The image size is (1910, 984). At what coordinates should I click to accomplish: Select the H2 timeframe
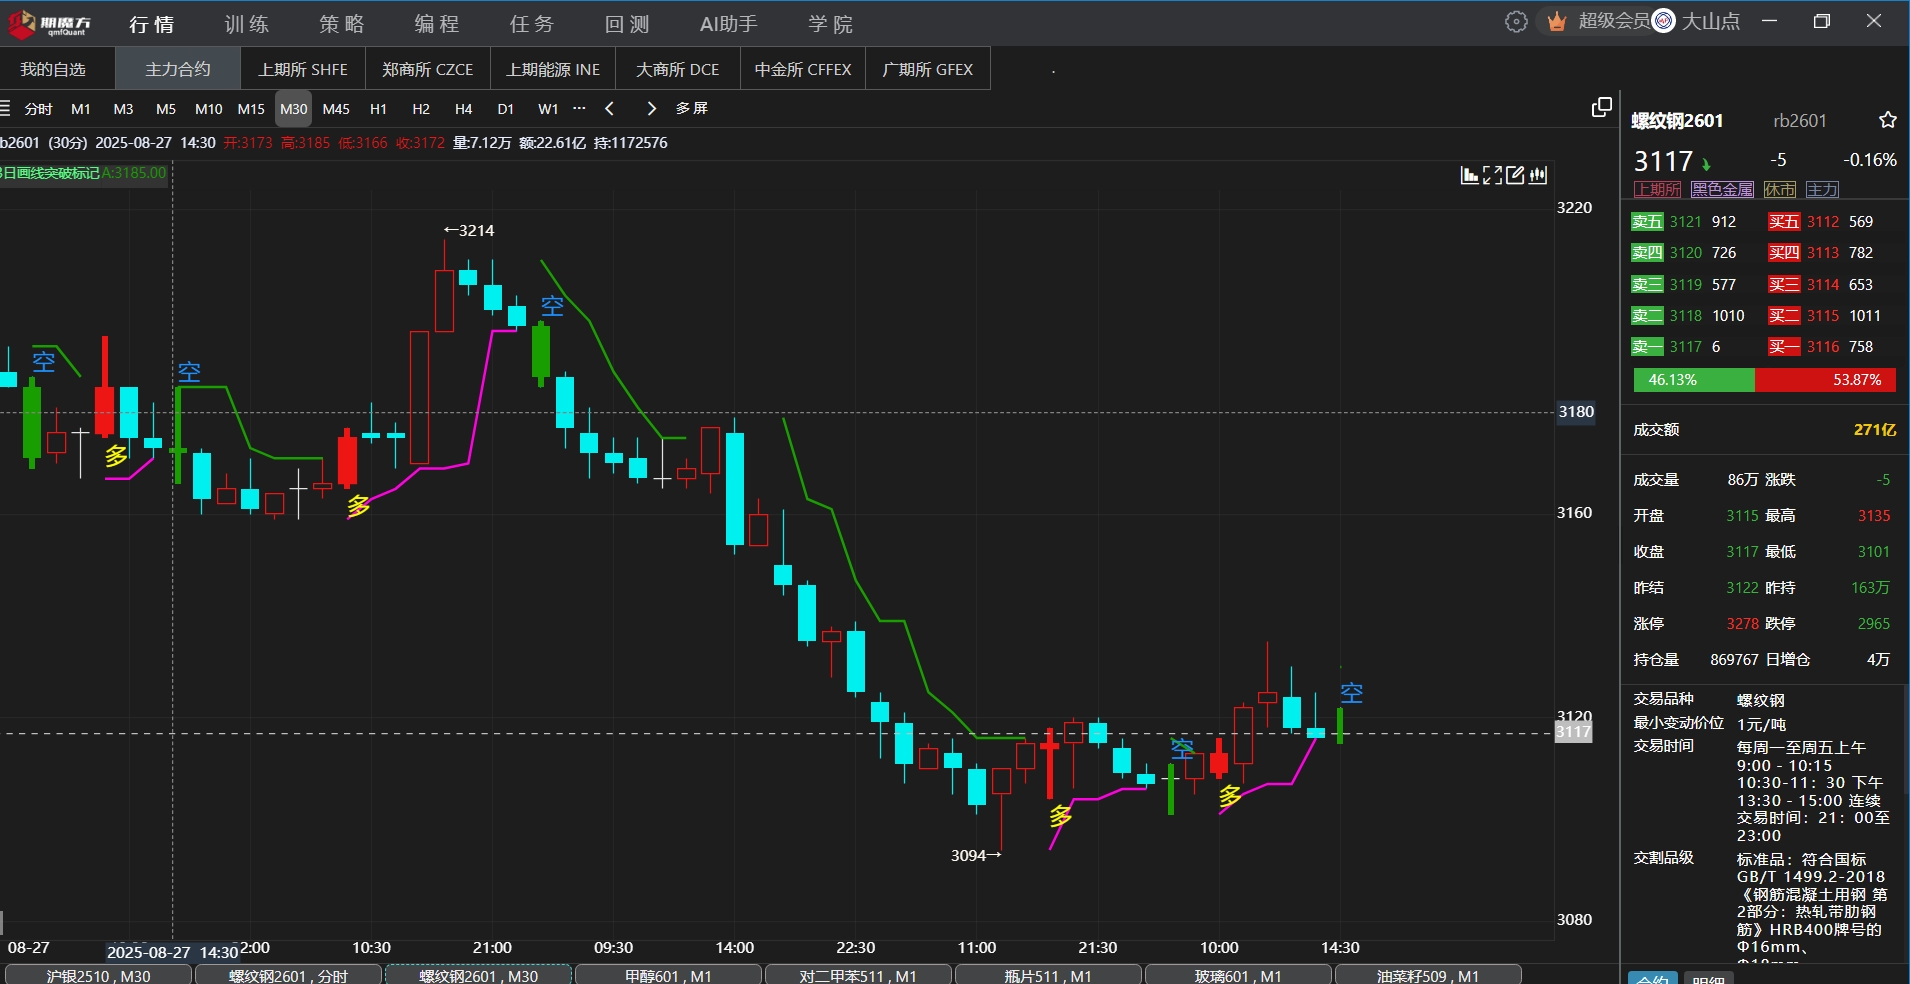(x=421, y=109)
